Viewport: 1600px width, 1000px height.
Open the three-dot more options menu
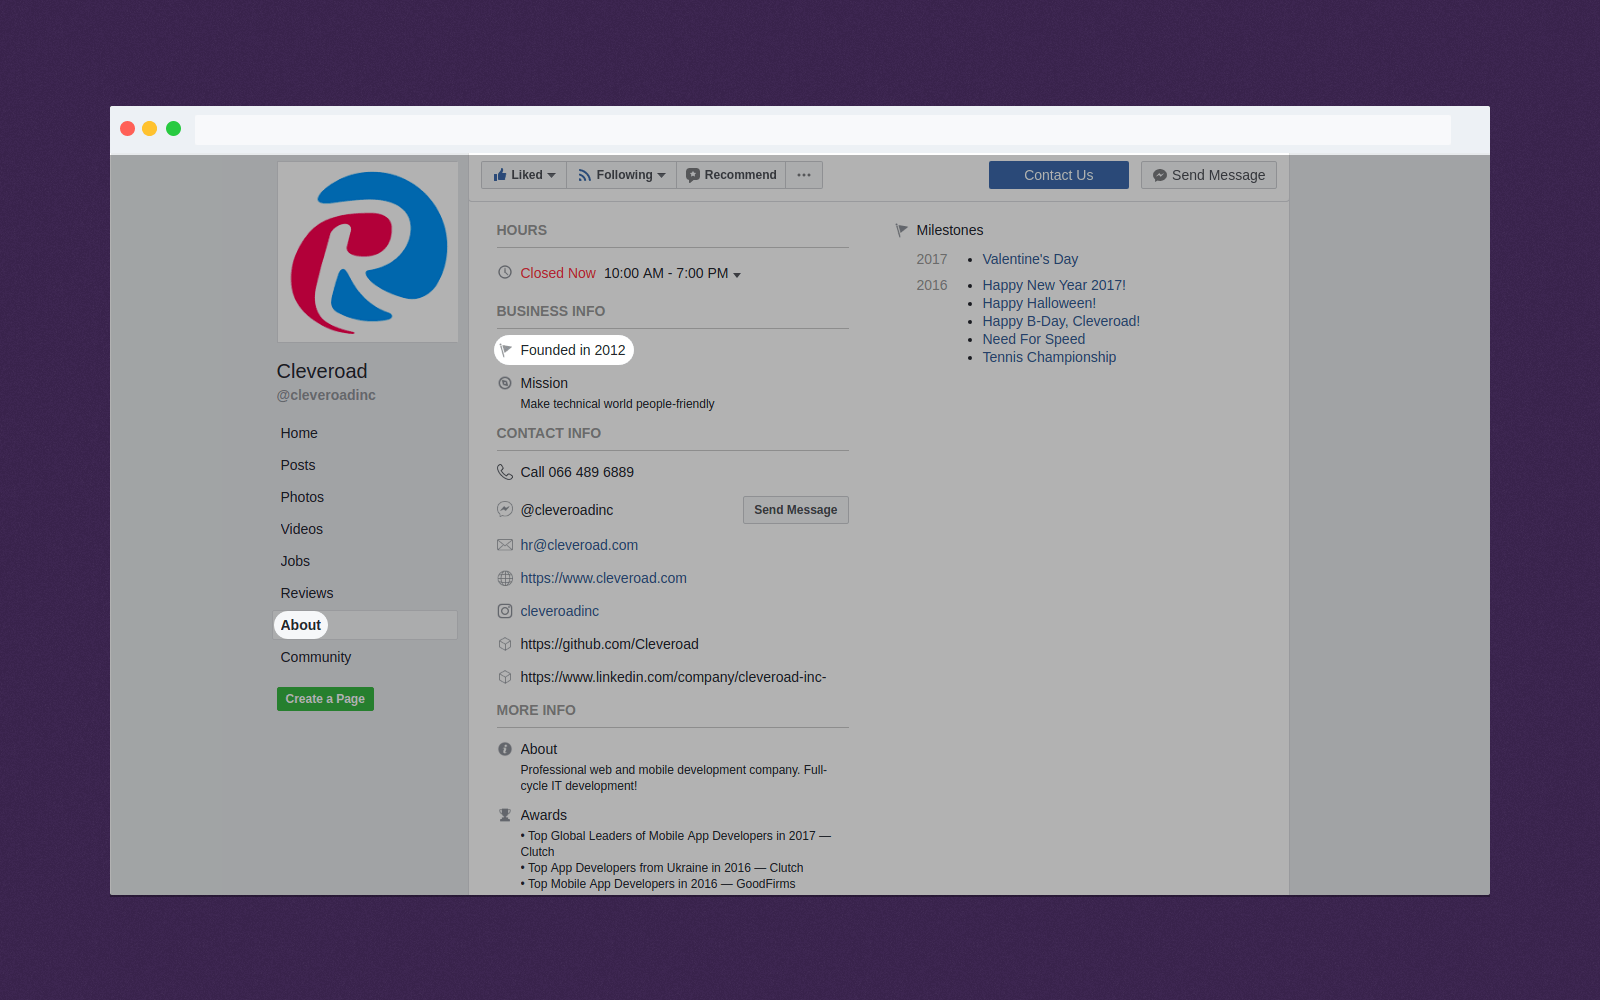(x=804, y=175)
